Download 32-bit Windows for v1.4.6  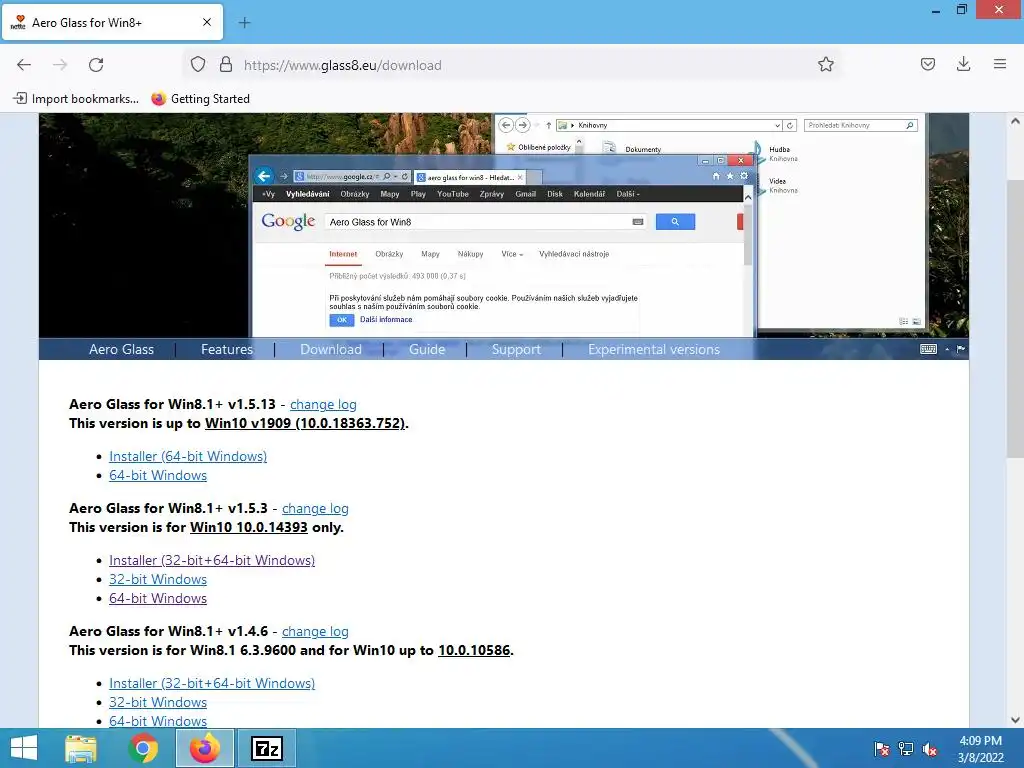[x=158, y=702]
